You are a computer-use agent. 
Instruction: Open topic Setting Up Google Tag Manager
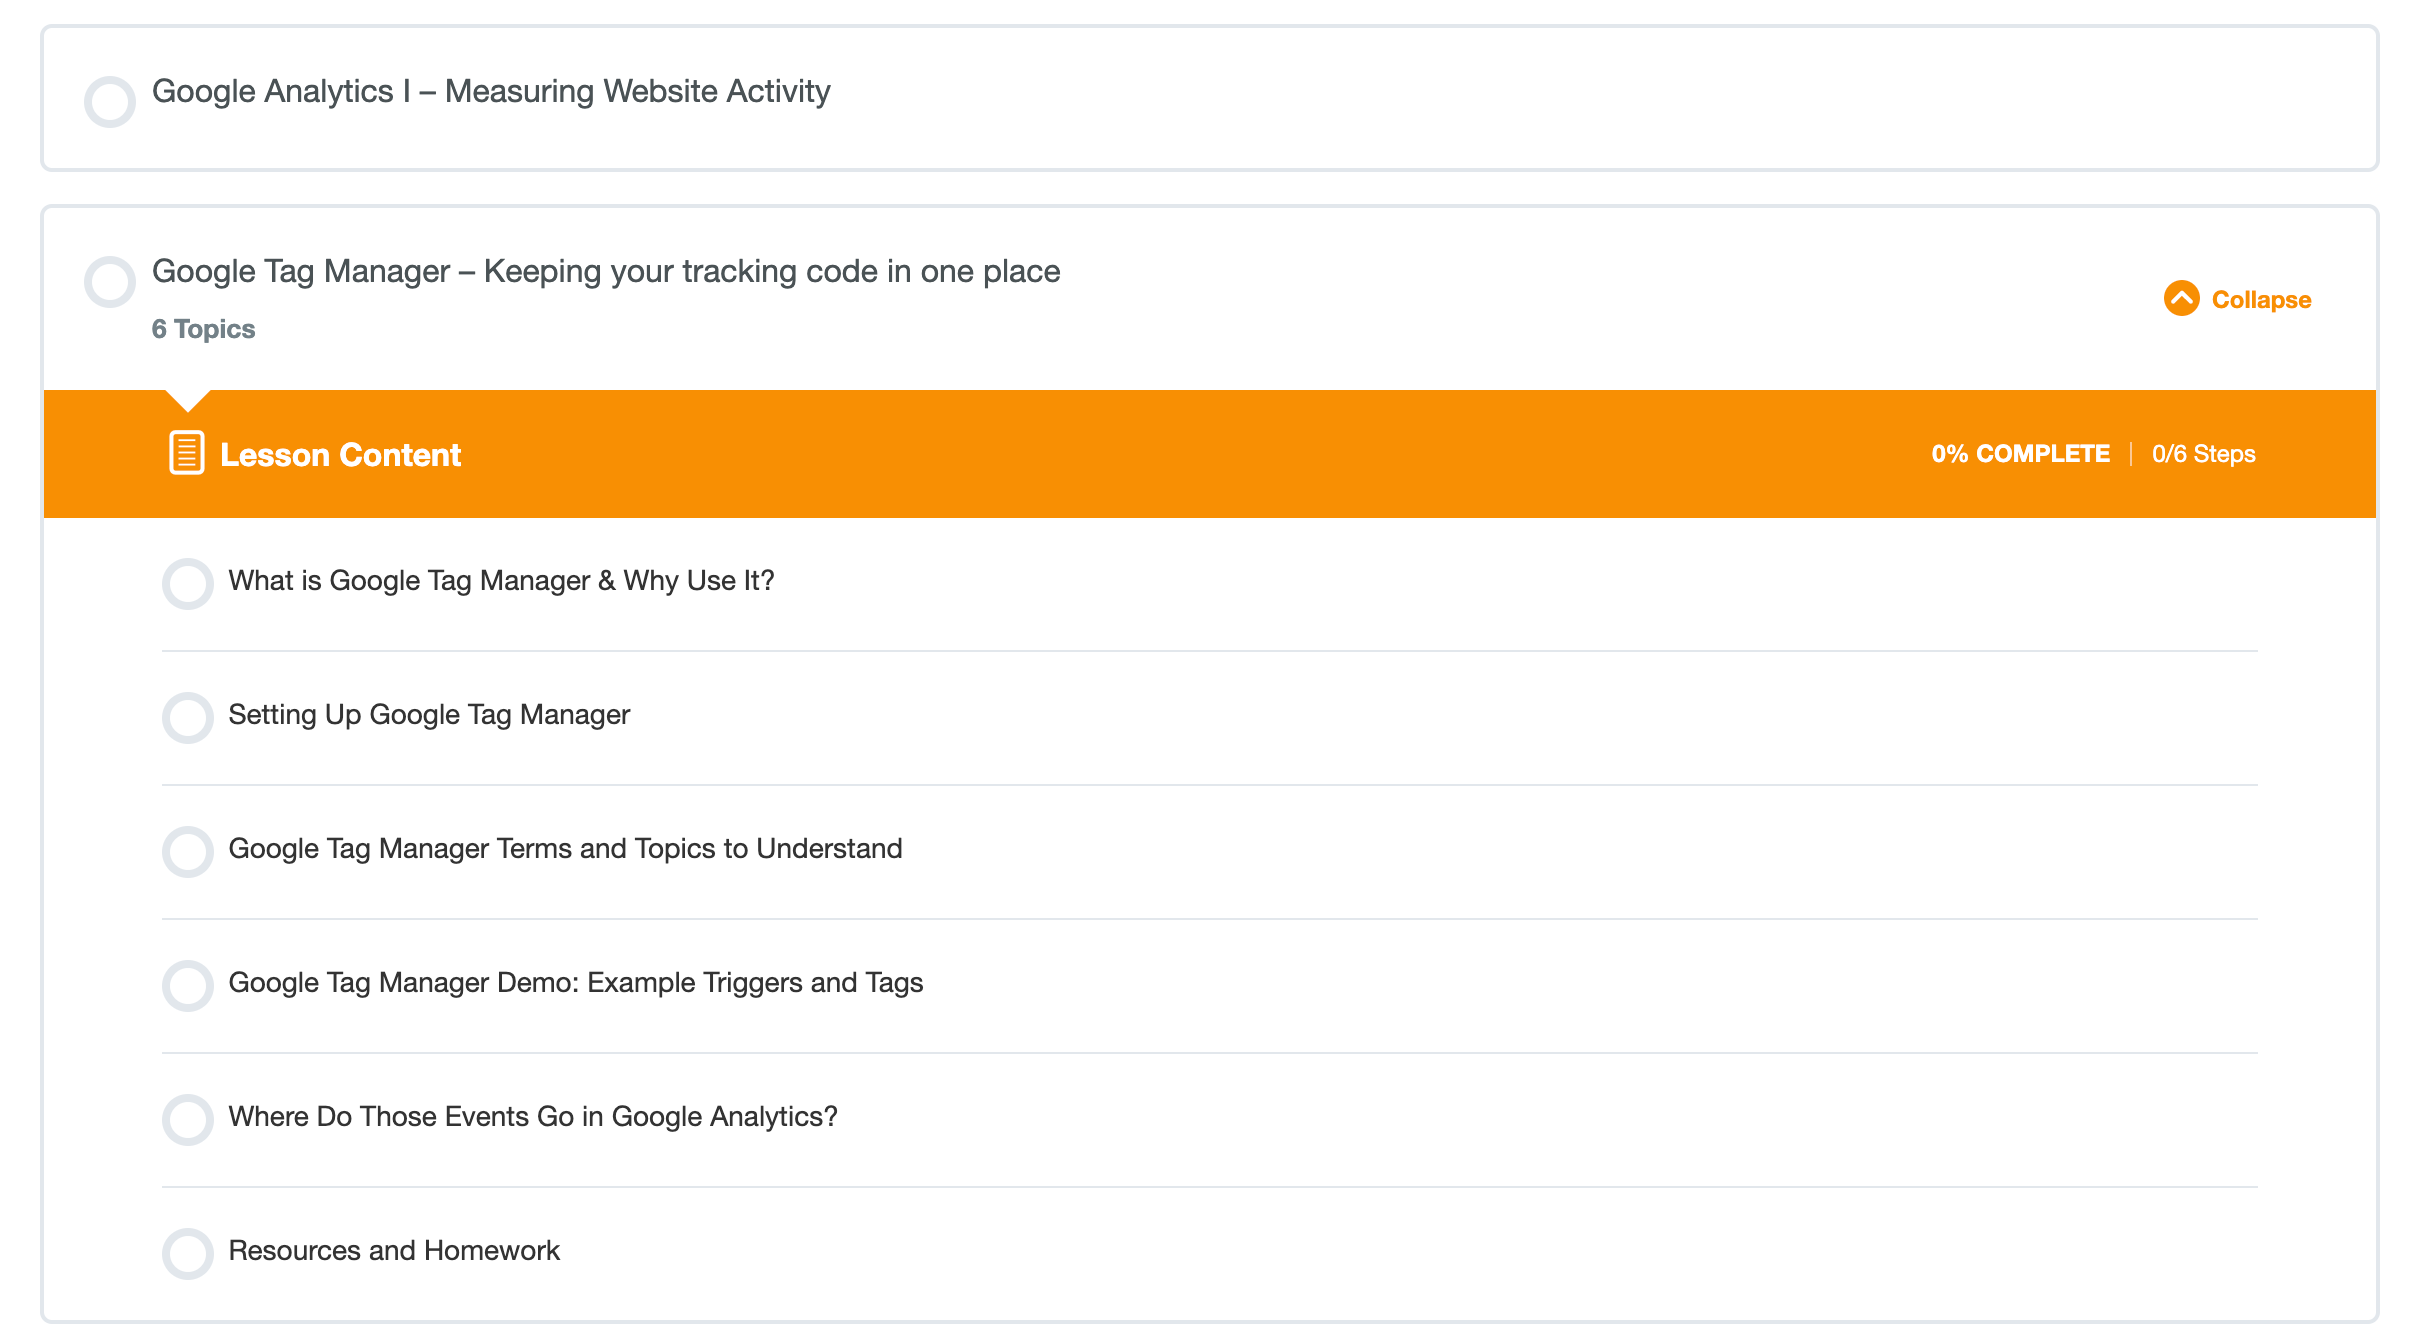tap(429, 715)
